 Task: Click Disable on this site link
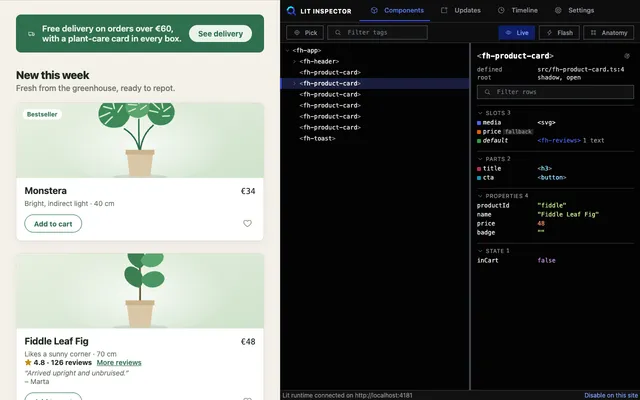click(x=611, y=396)
